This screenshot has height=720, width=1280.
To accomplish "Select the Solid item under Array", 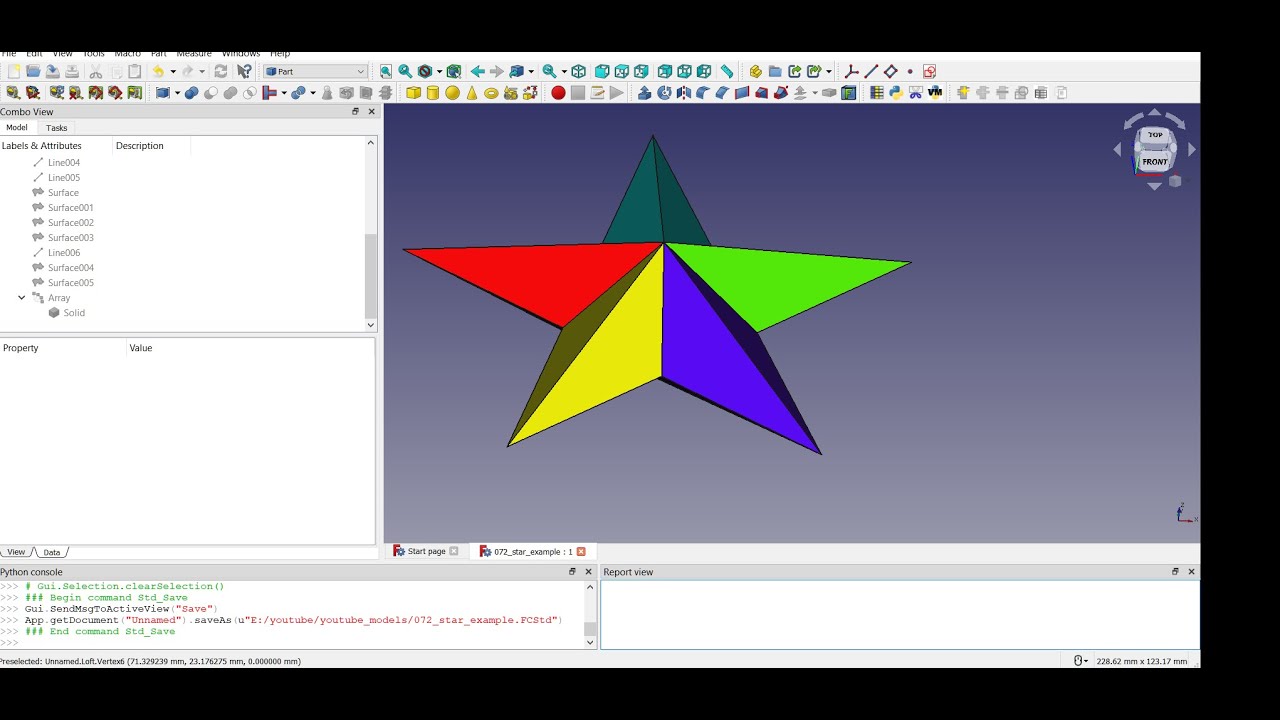I will 74,313.
